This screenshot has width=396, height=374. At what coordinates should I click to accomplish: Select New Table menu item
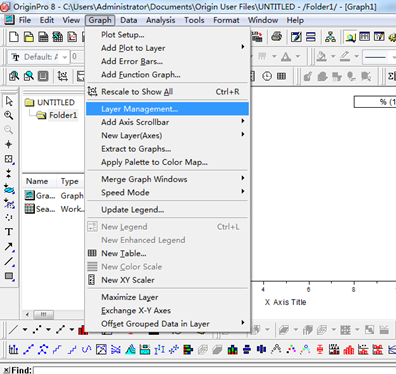[x=167, y=253]
